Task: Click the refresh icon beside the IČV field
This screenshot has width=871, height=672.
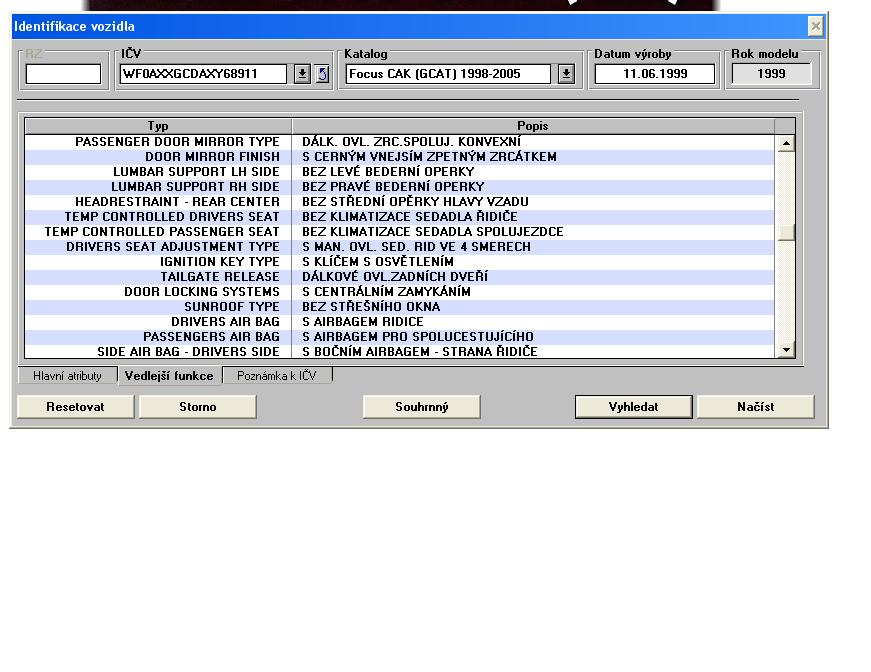Action: 322,74
